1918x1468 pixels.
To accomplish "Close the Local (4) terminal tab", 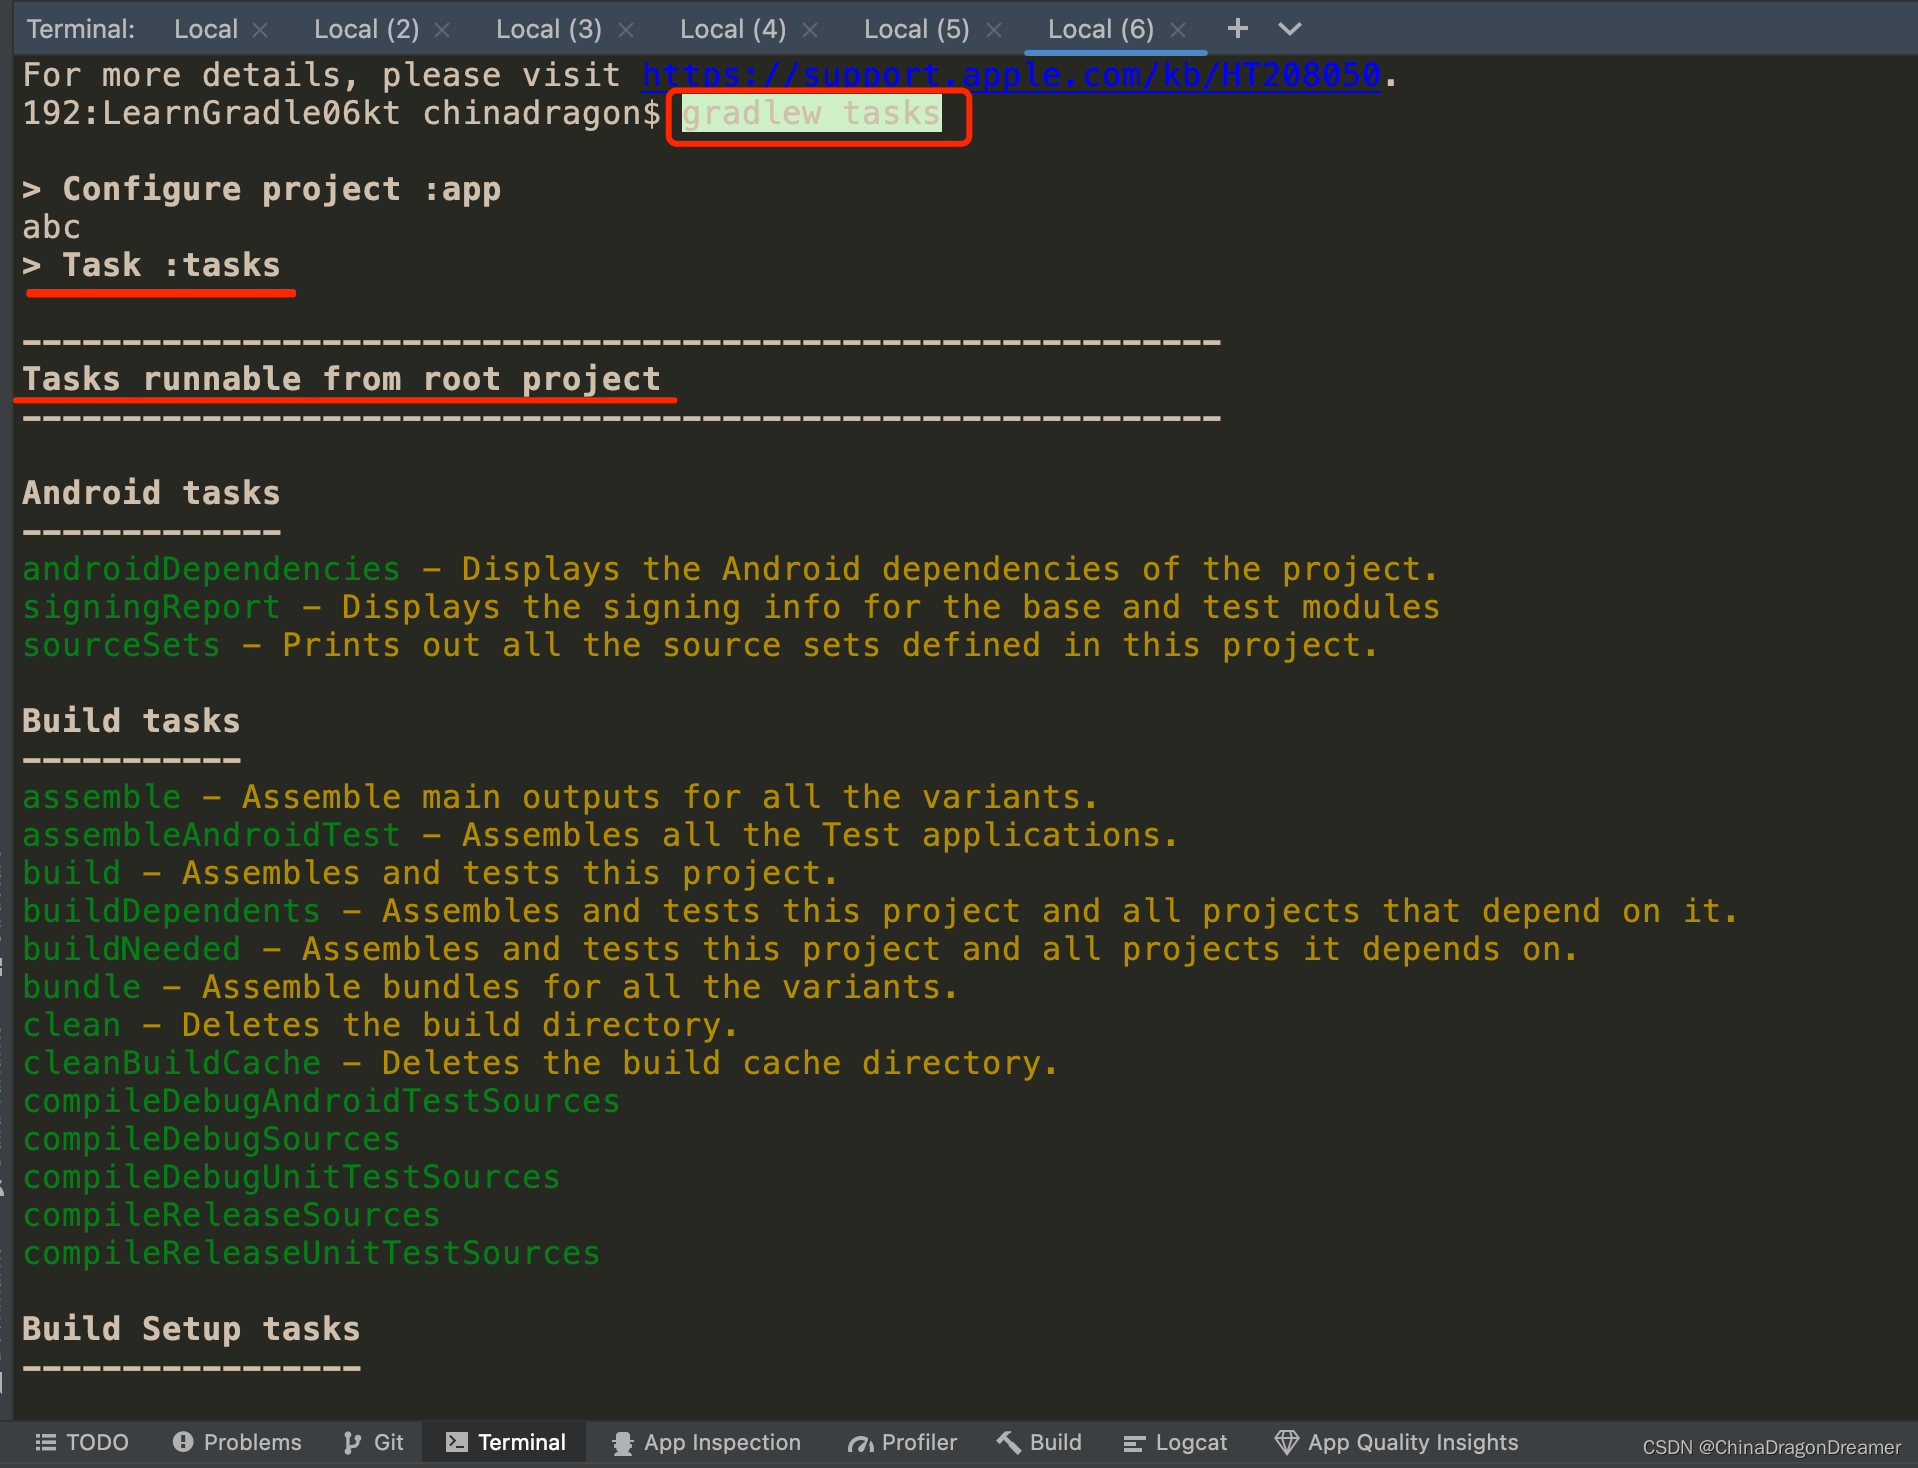I will click(810, 30).
